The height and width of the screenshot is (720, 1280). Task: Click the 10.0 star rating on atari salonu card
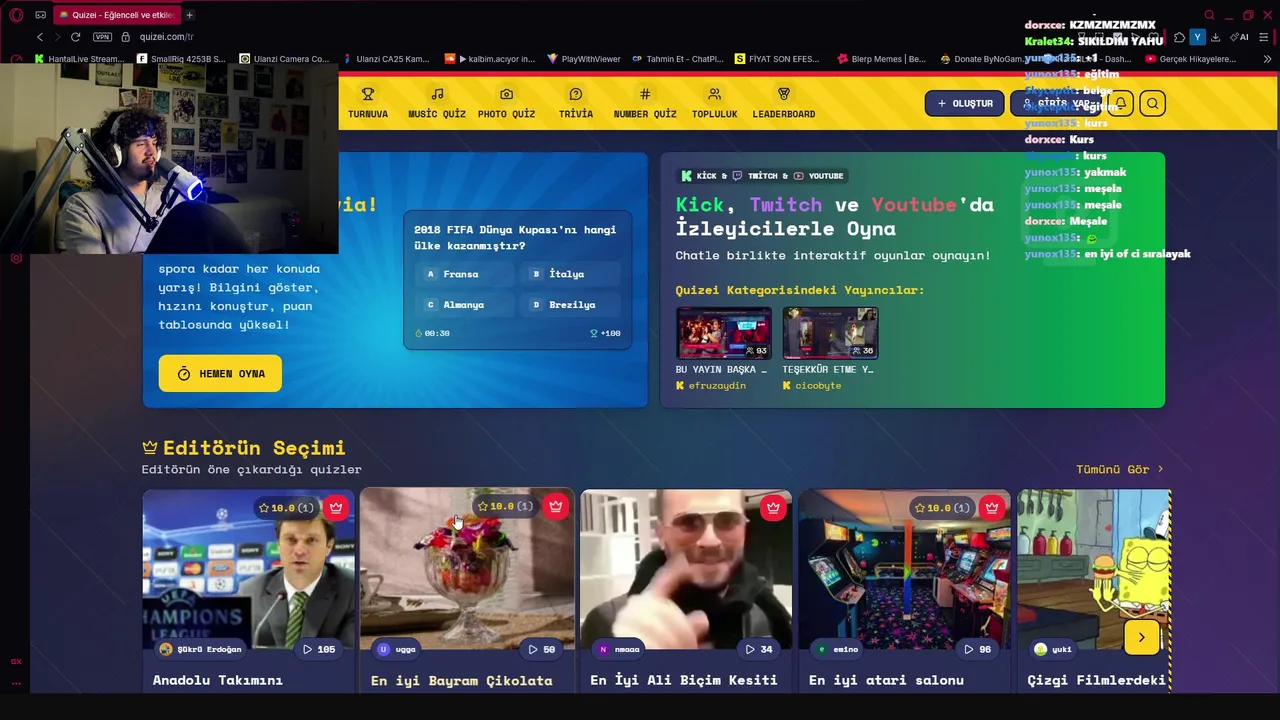click(x=942, y=508)
